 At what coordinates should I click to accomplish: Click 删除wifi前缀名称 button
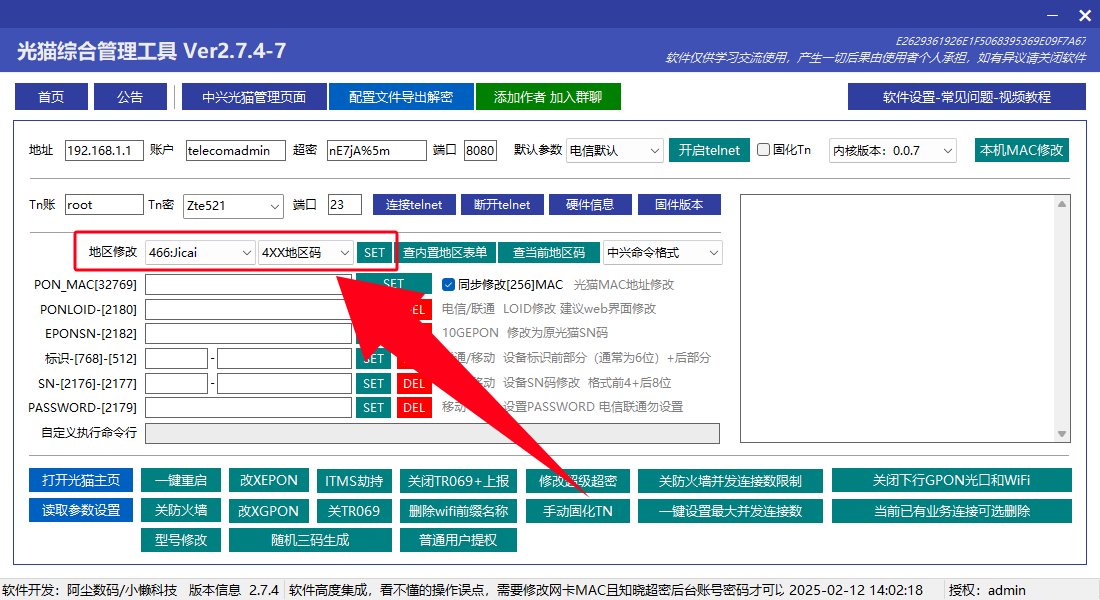(x=459, y=511)
